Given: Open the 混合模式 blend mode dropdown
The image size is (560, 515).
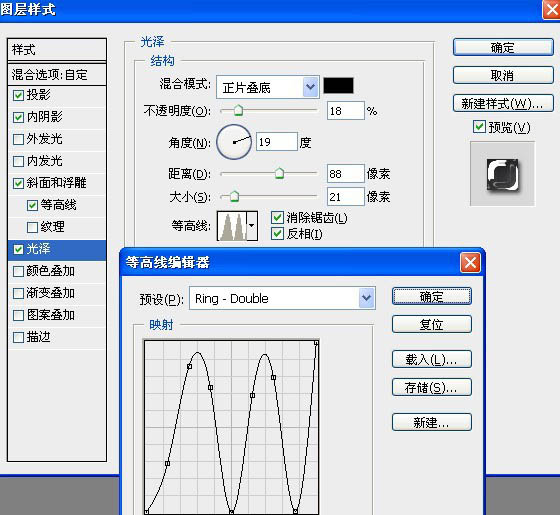Looking at the screenshot, I should pyautogui.click(x=268, y=87).
